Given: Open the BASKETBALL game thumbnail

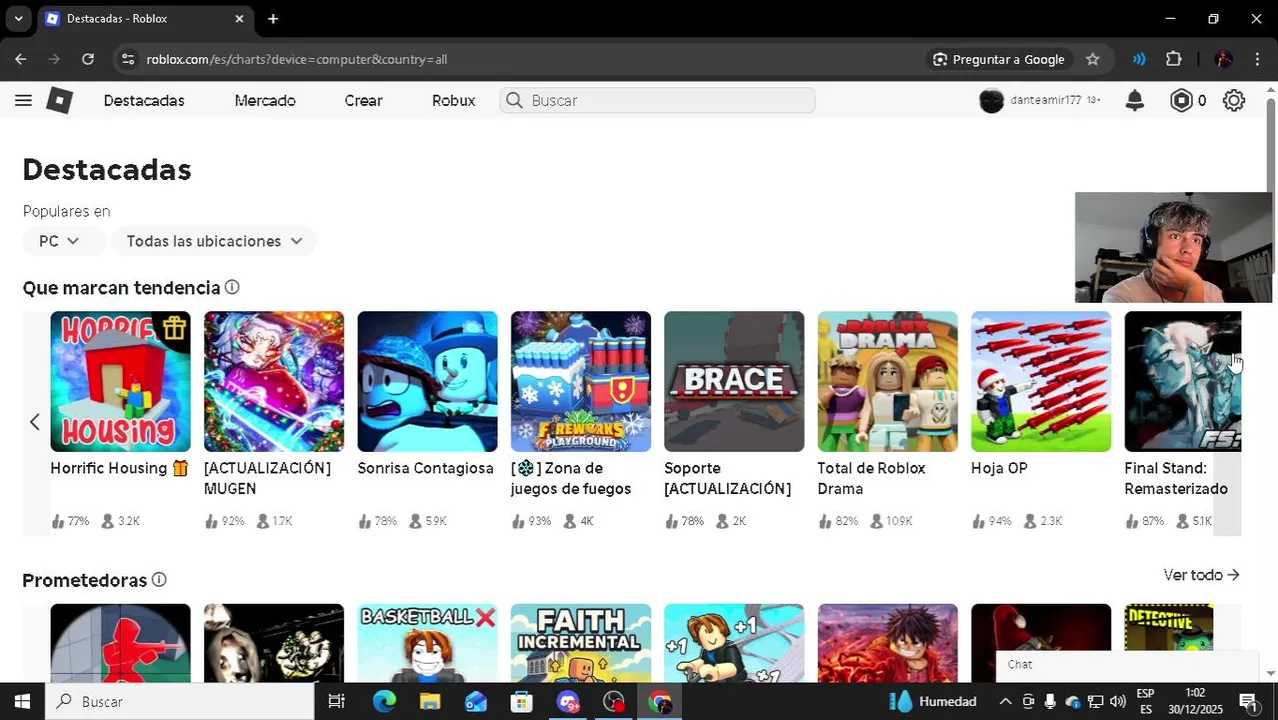Looking at the screenshot, I should (427, 643).
